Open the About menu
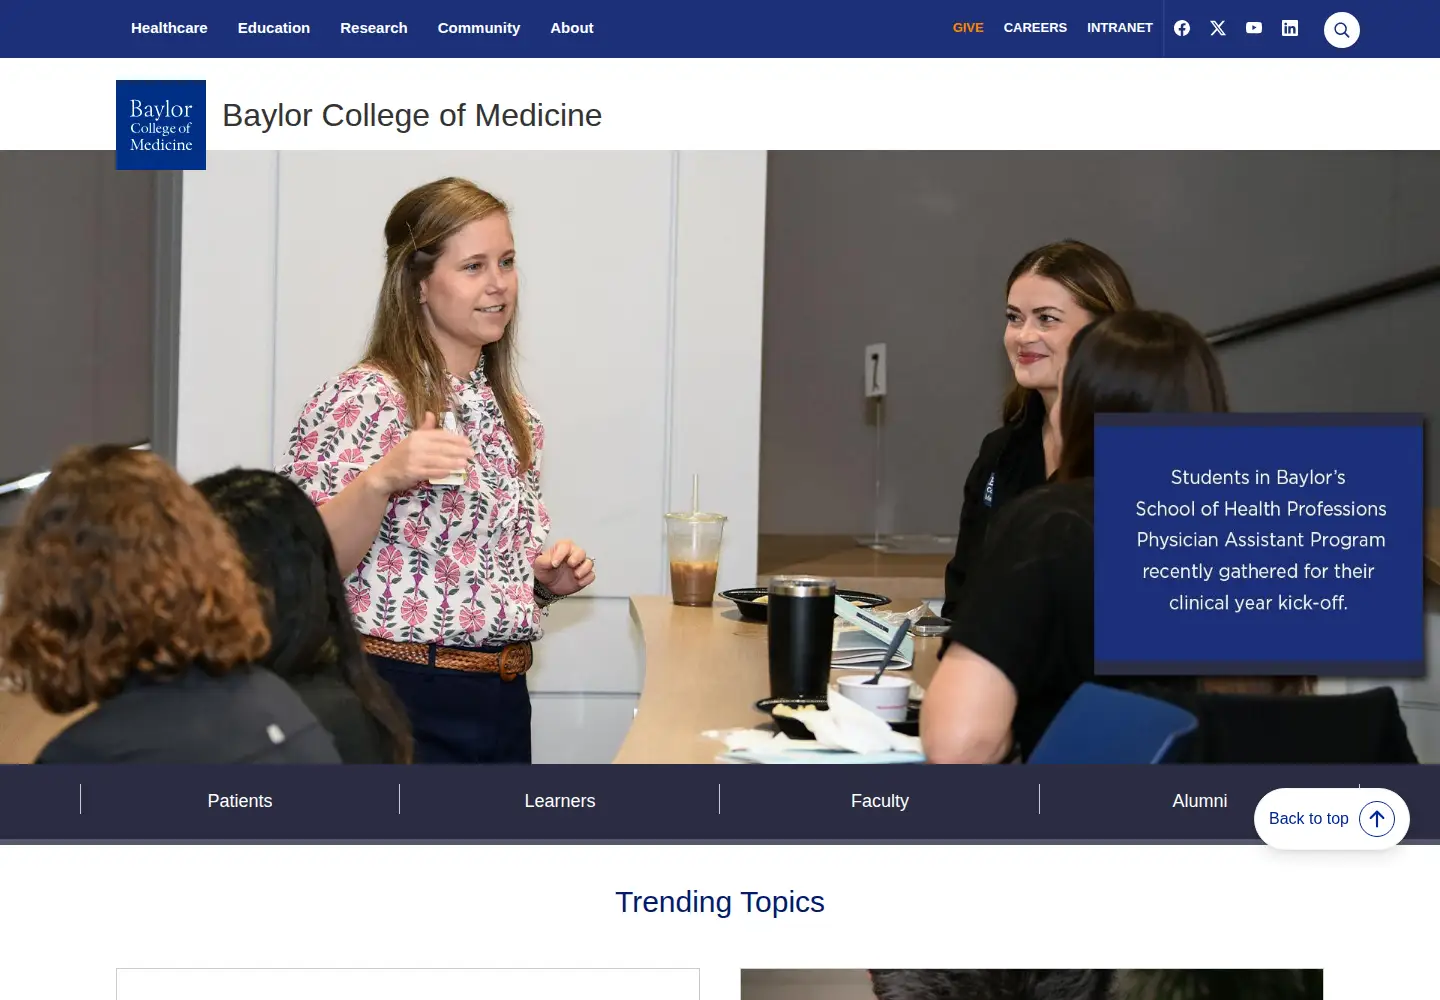Viewport: 1440px width, 1000px height. (572, 28)
